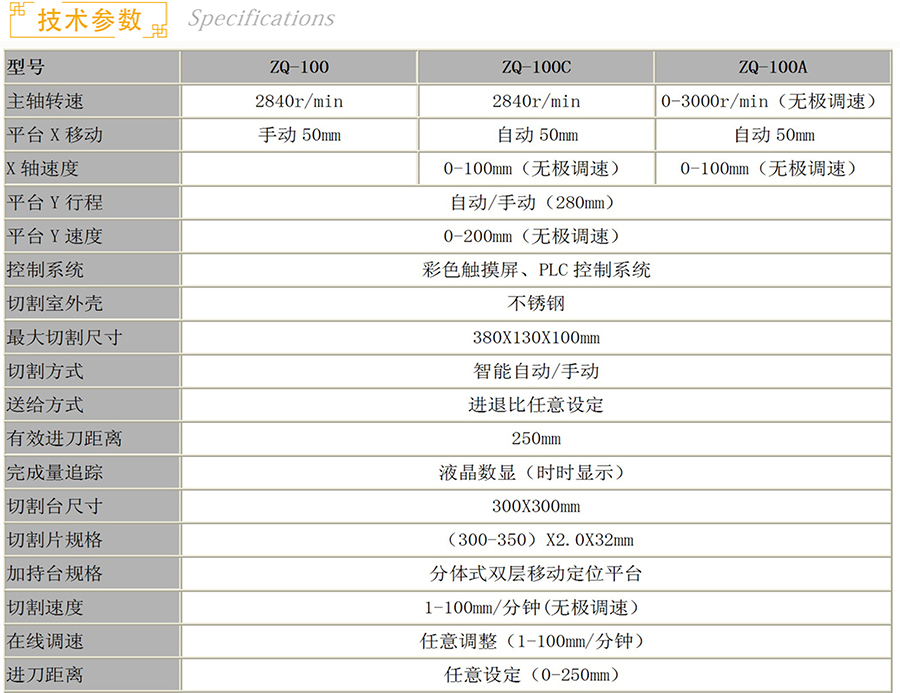Click the 彩色触摸屏、PLC 控制系统 value
The height and width of the screenshot is (693, 900).
click(x=536, y=270)
